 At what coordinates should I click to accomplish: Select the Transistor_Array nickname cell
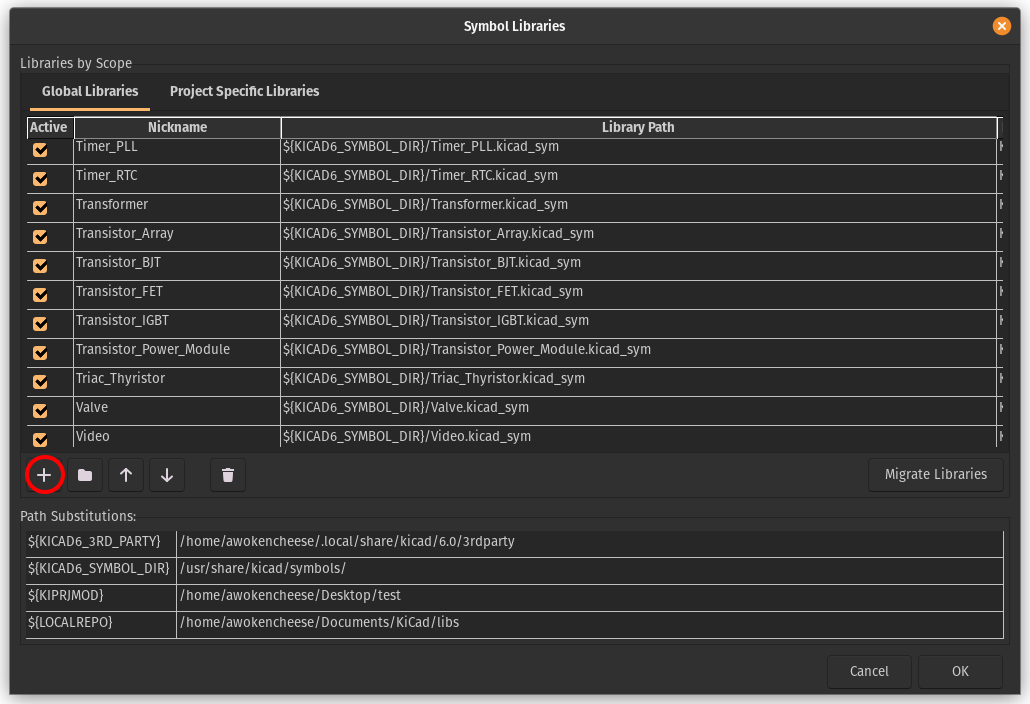click(x=177, y=236)
